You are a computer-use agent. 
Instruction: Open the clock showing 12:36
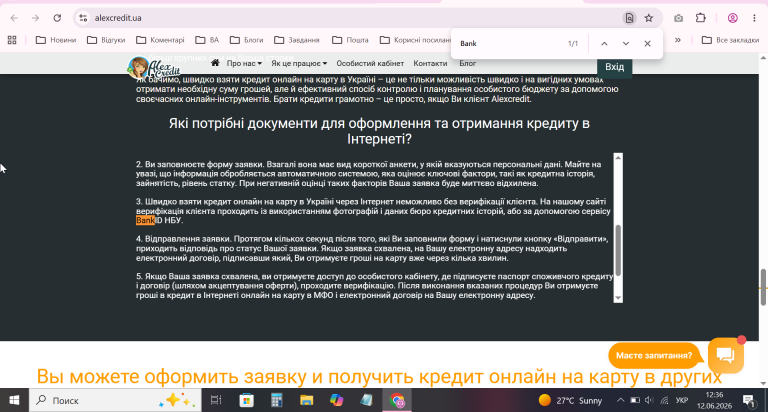715,400
